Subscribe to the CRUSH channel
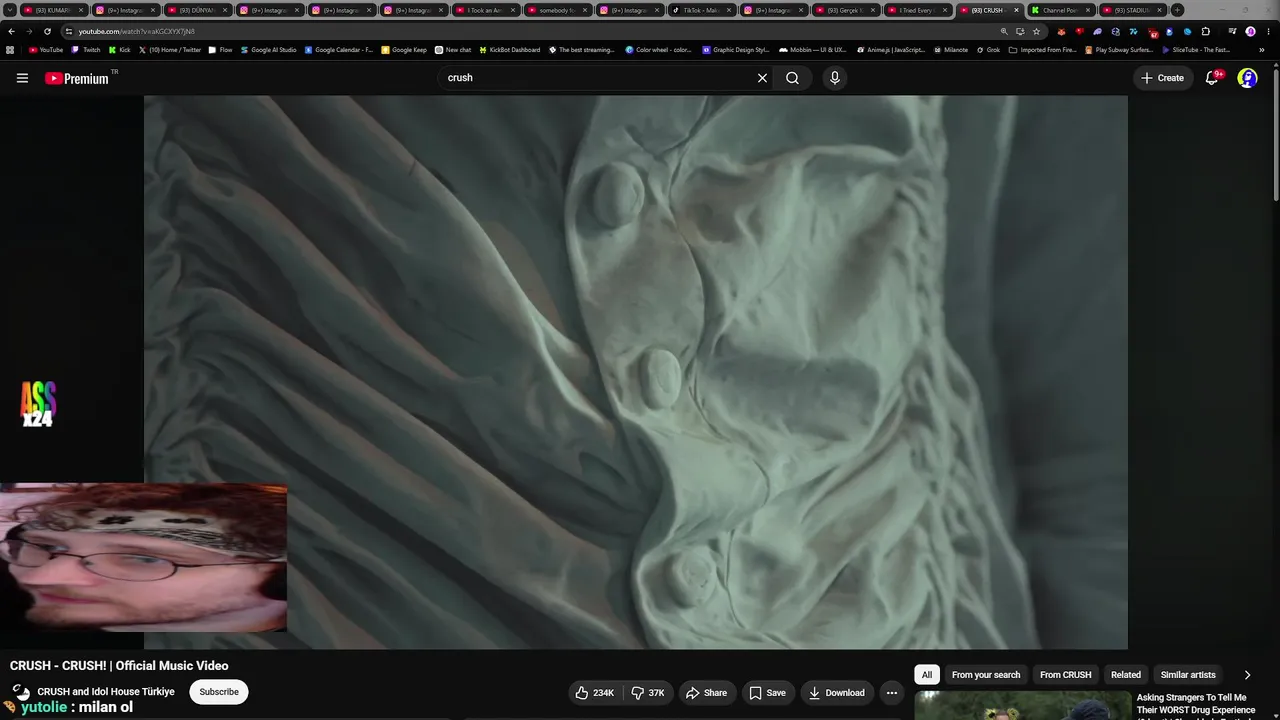The height and width of the screenshot is (720, 1280). (x=219, y=692)
